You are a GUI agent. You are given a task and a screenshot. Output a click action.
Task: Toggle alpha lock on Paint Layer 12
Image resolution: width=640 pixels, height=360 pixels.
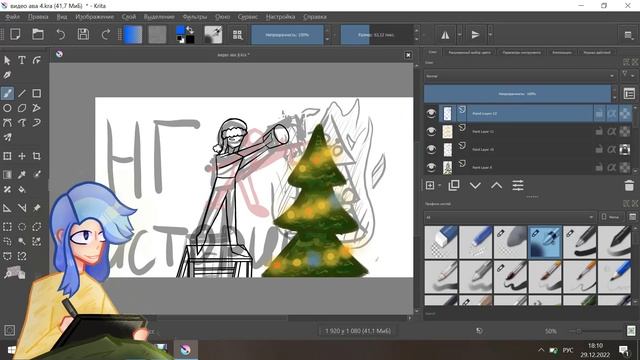pyautogui.click(x=611, y=113)
